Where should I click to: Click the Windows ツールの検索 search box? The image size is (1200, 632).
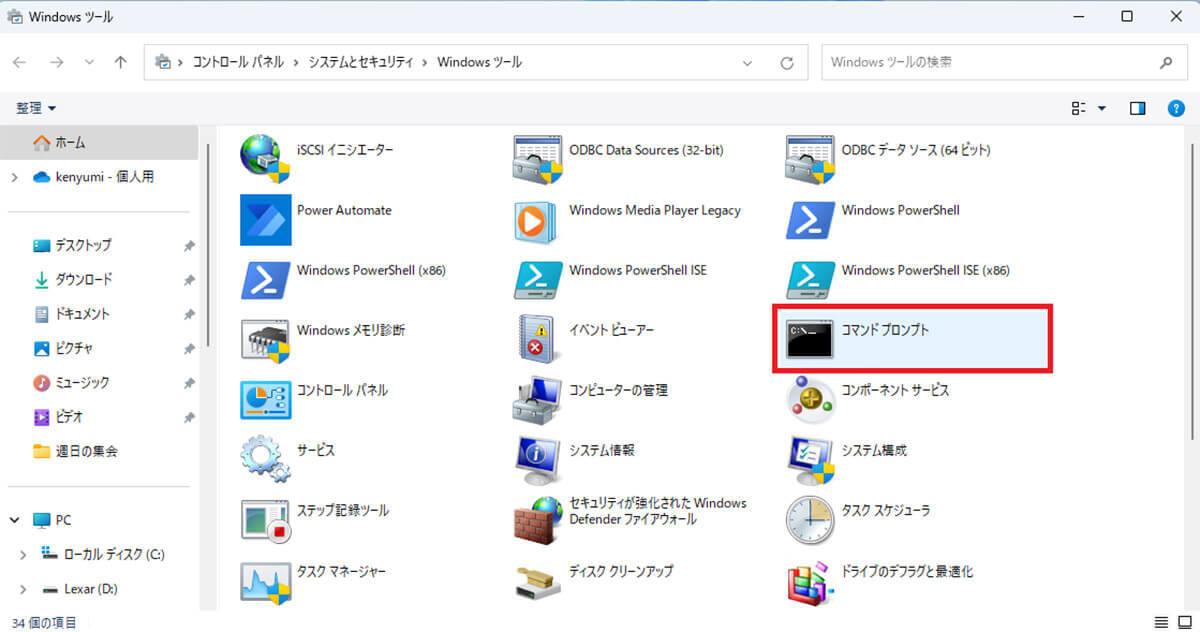[x=1003, y=62]
